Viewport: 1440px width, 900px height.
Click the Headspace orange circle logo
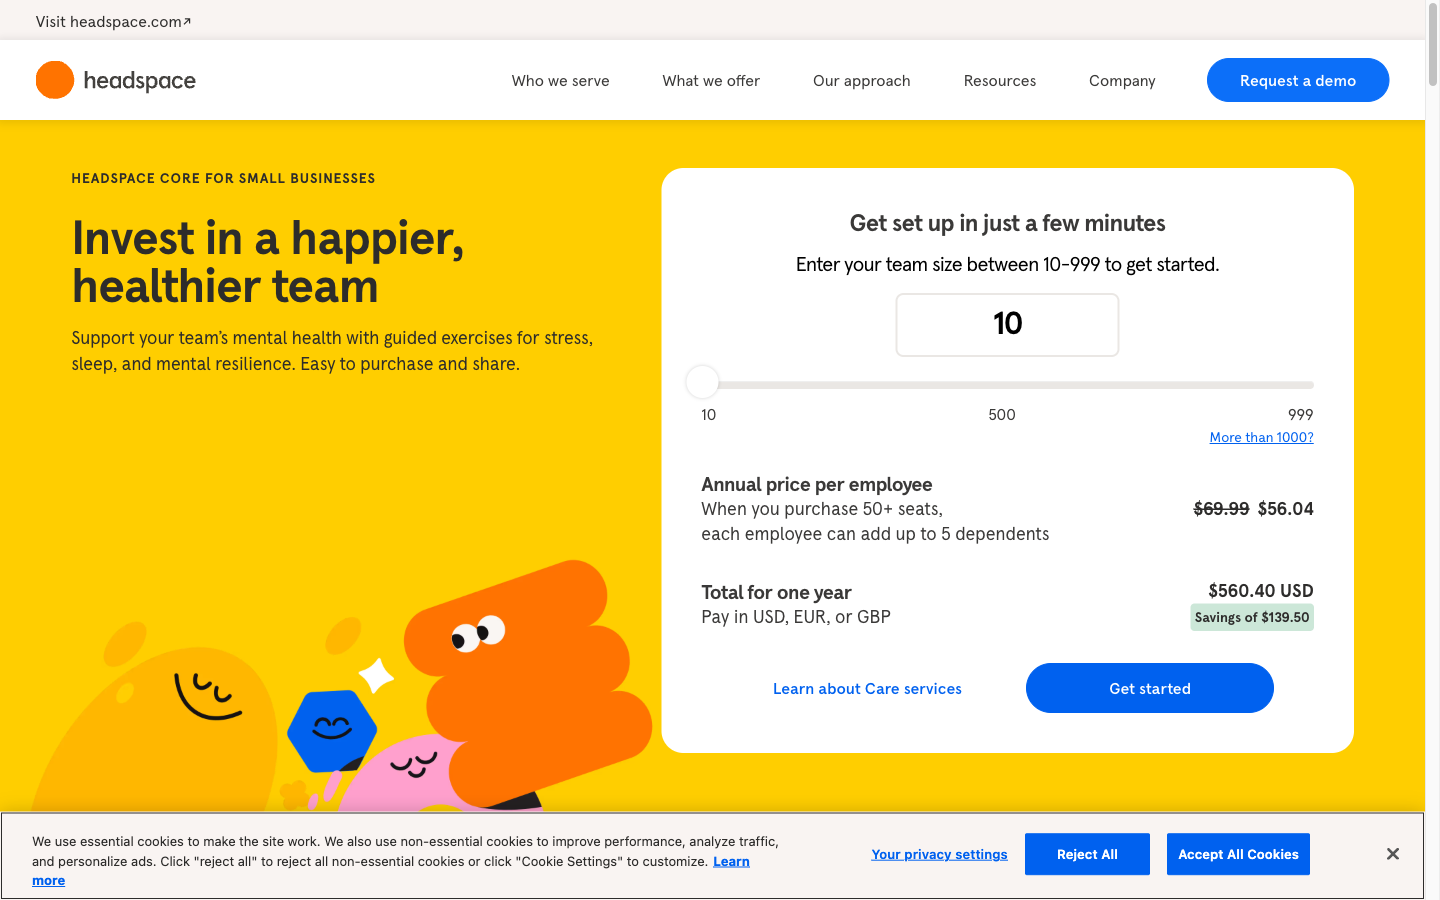(x=55, y=80)
